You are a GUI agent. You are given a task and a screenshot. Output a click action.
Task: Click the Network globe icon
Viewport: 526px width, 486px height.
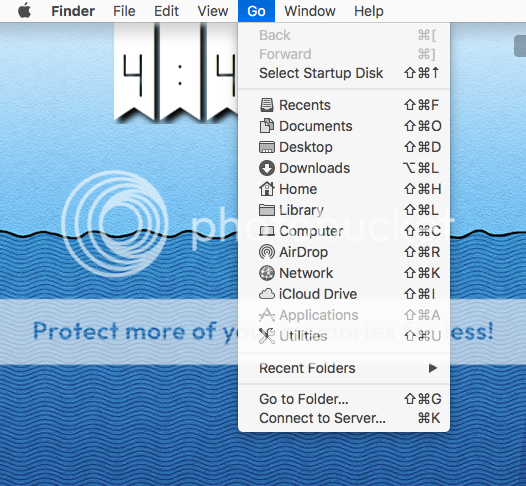[x=267, y=273]
